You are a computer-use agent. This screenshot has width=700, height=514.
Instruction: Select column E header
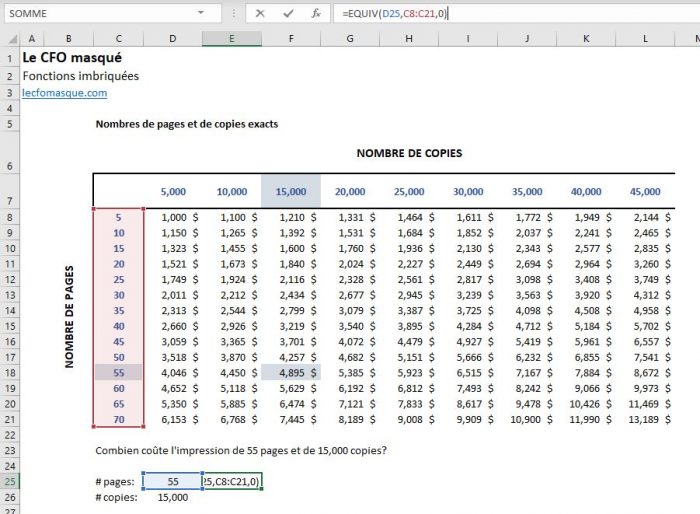point(232,39)
